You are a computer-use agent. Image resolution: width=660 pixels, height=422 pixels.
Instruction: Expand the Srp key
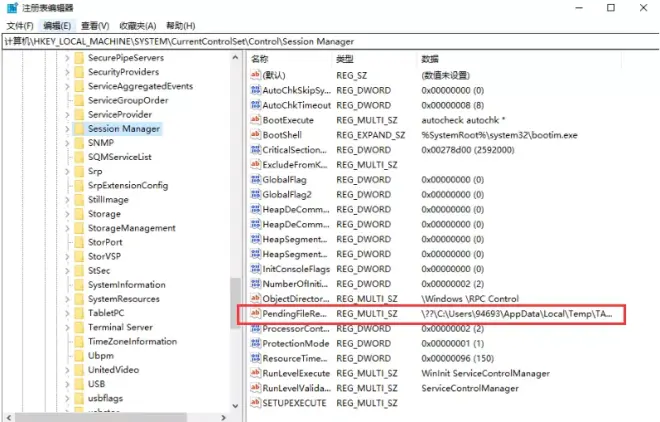(x=67, y=171)
